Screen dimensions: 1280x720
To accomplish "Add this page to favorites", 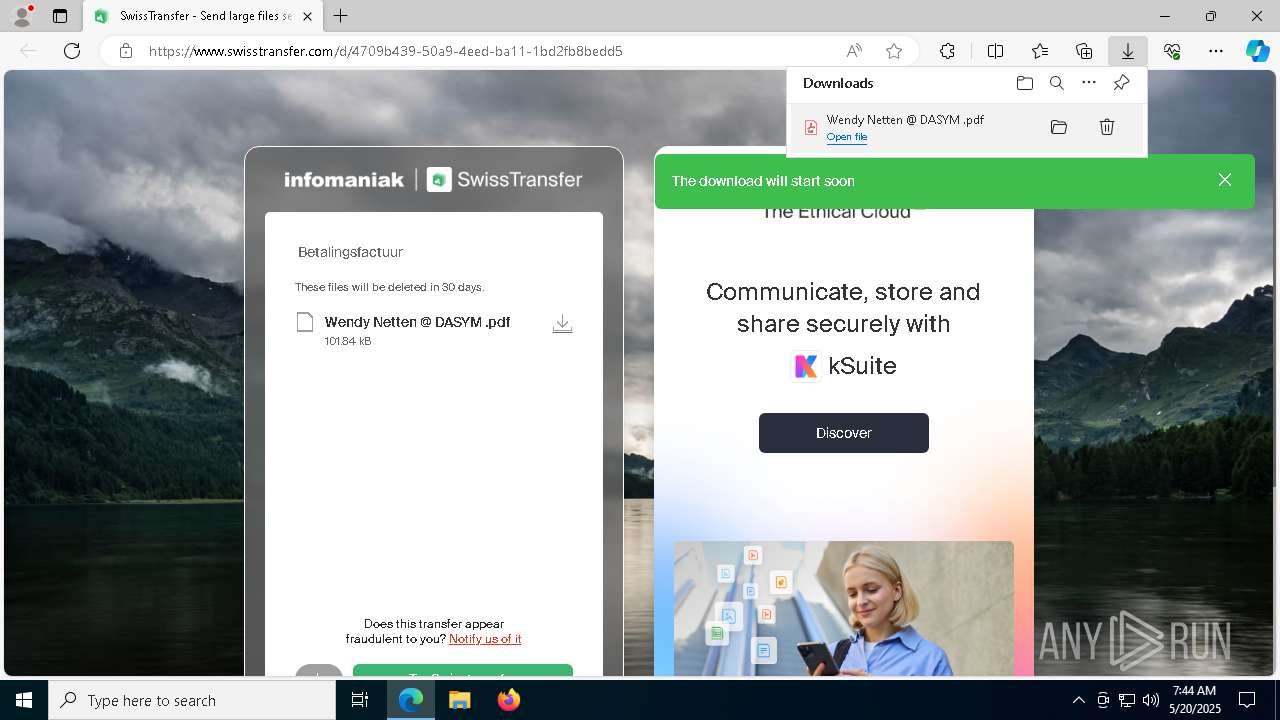I will pos(894,51).
